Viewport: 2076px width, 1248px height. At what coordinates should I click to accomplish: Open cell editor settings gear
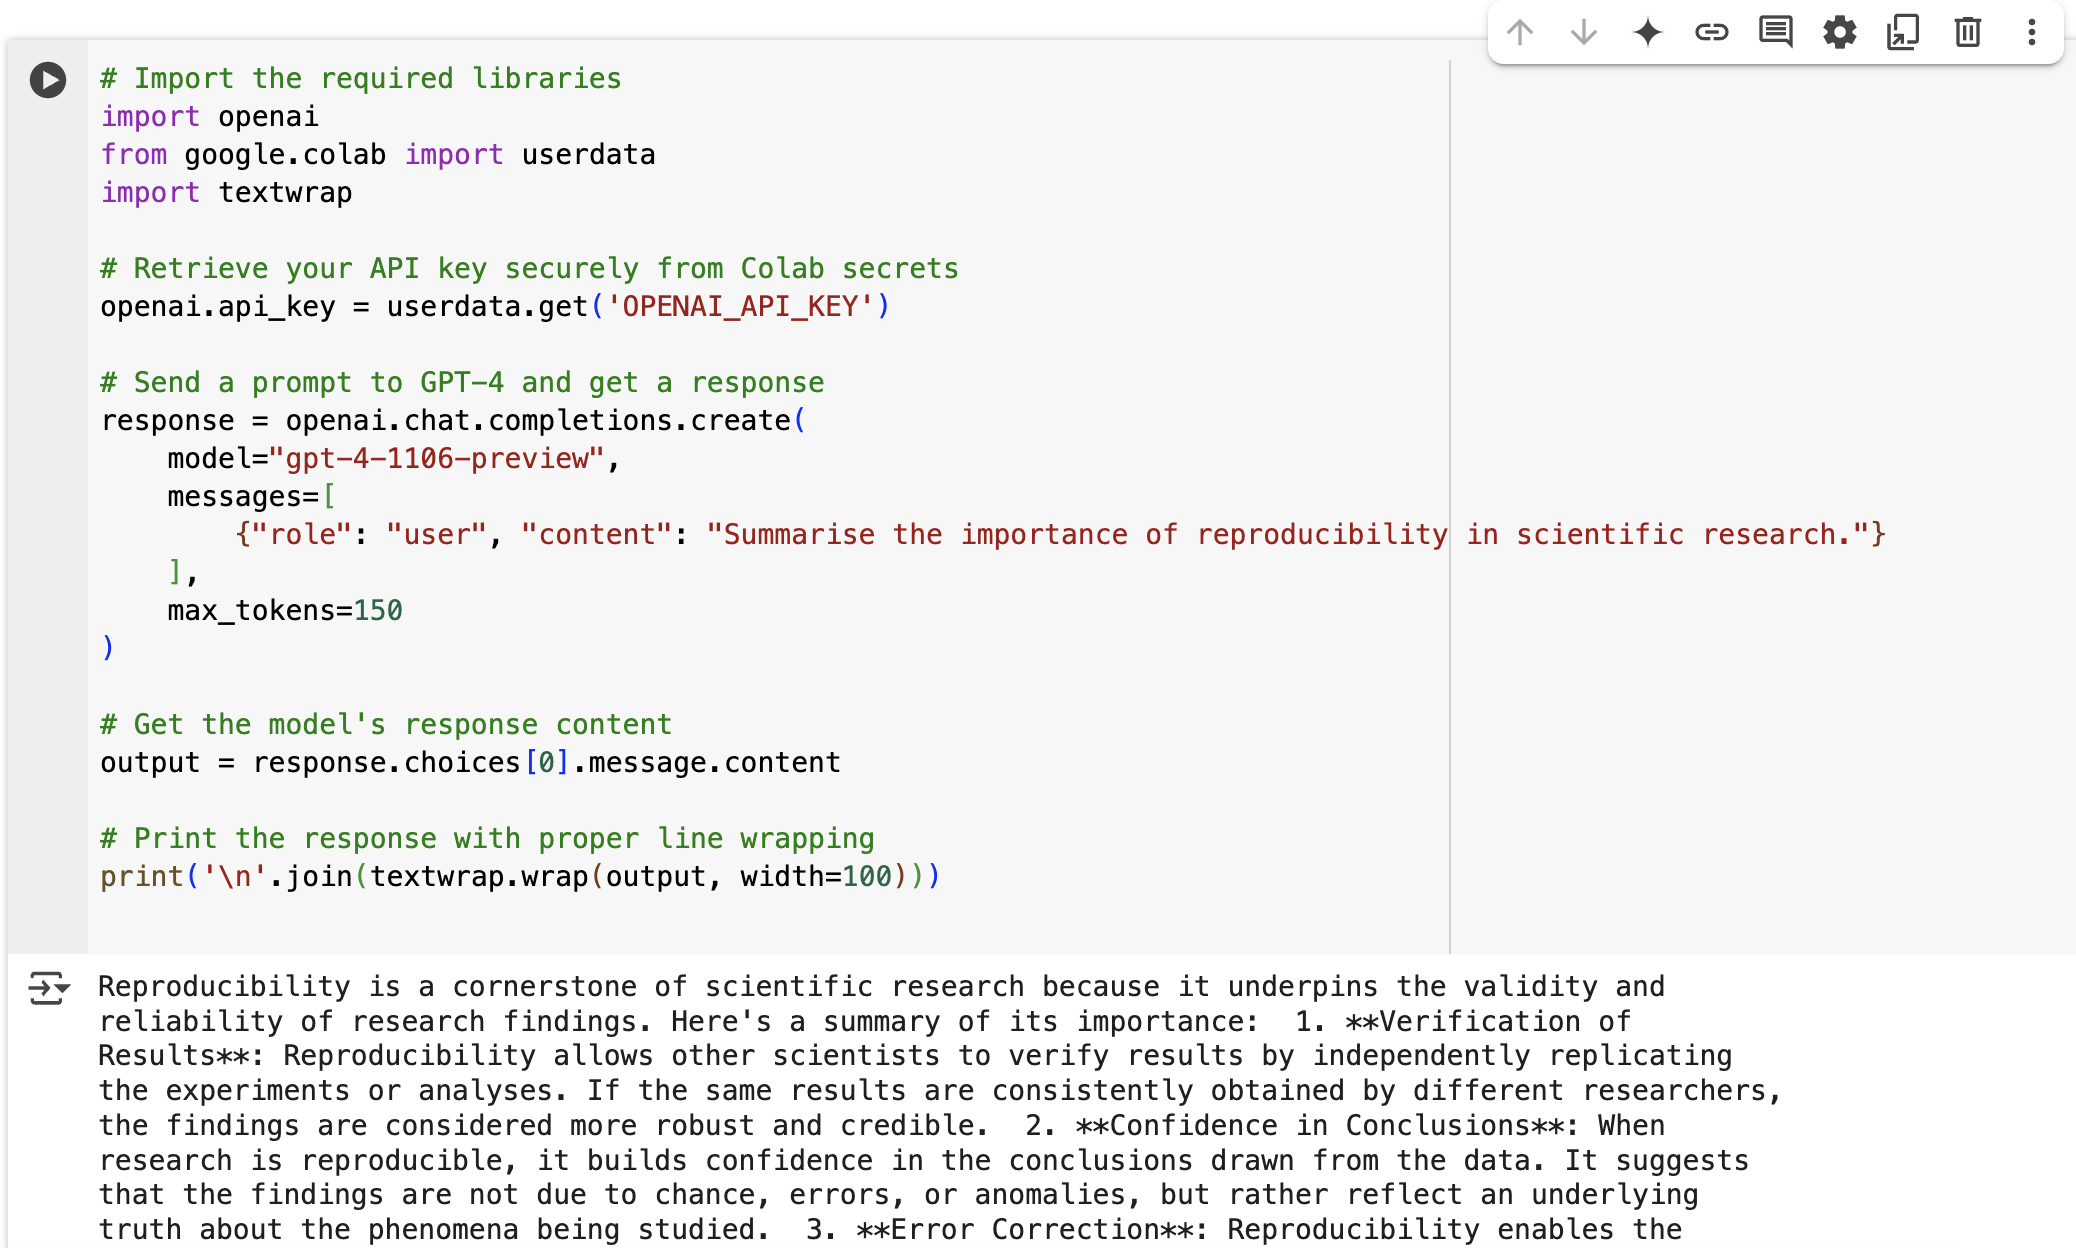(x=1839, y=32)
